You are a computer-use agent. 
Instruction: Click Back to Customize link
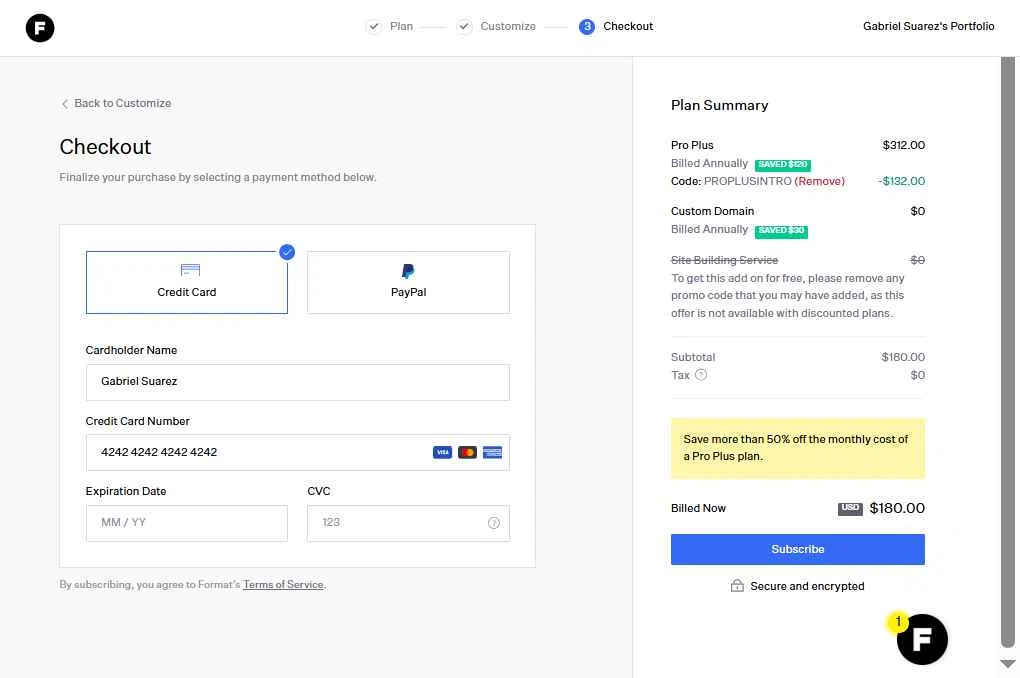point(122,103)
